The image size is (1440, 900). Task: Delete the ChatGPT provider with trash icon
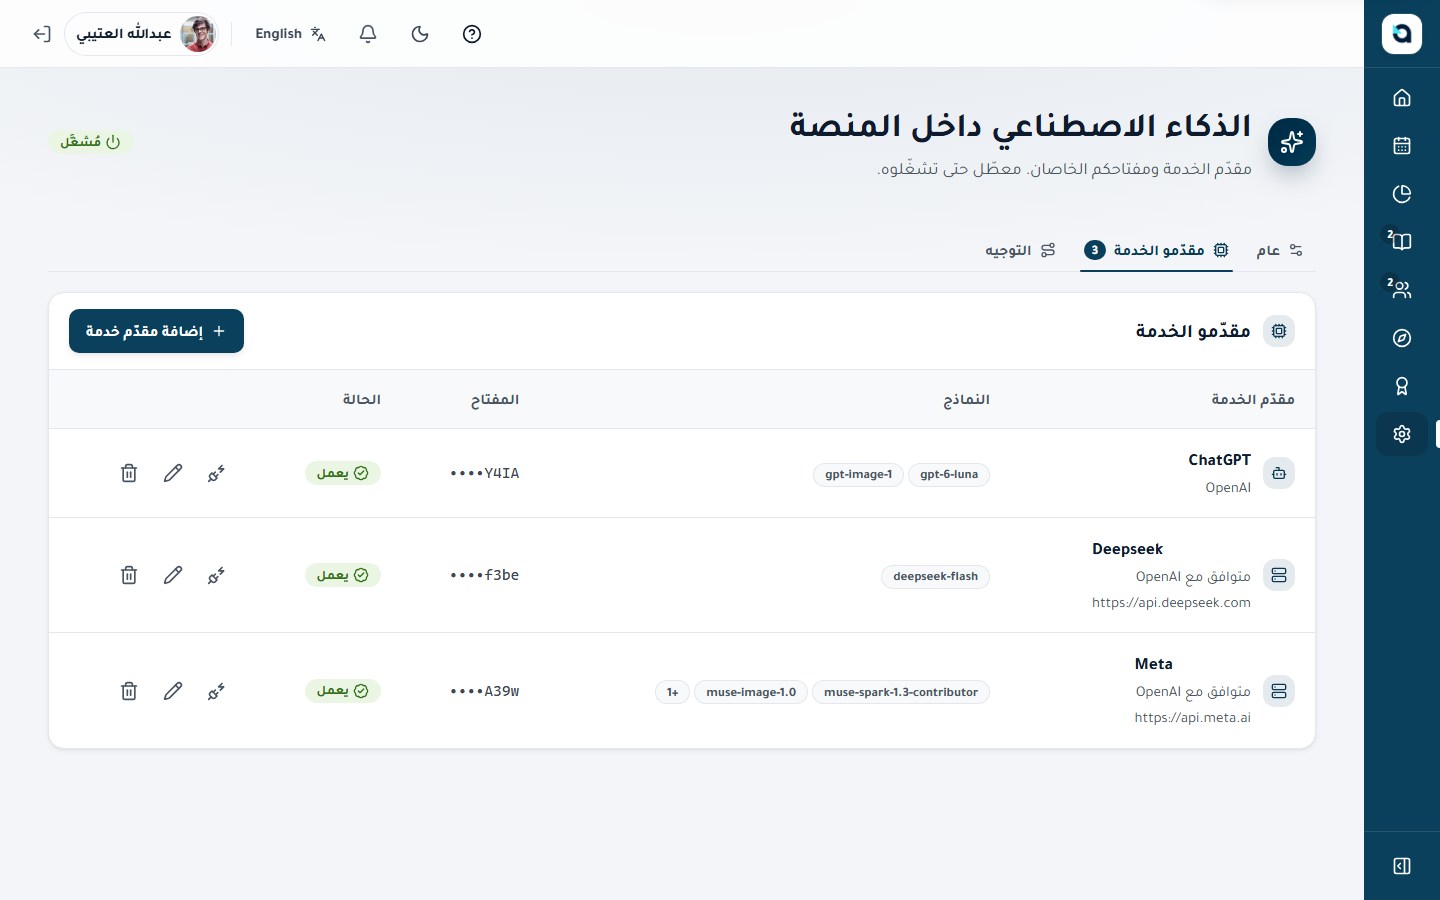tap(129, 473)
